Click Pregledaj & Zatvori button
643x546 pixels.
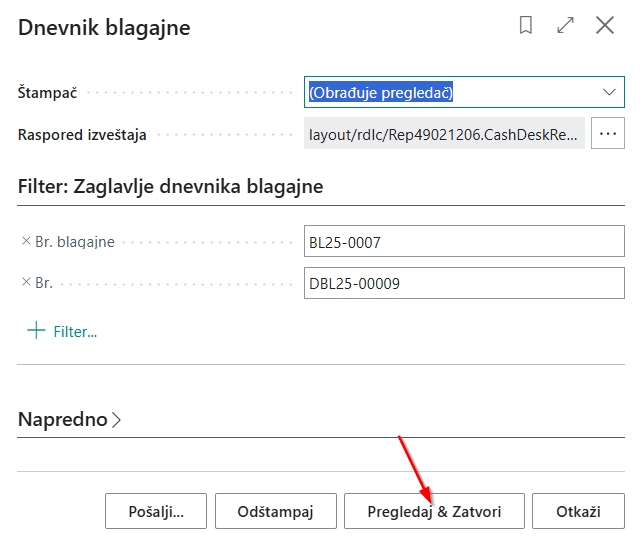coord(434,511)
